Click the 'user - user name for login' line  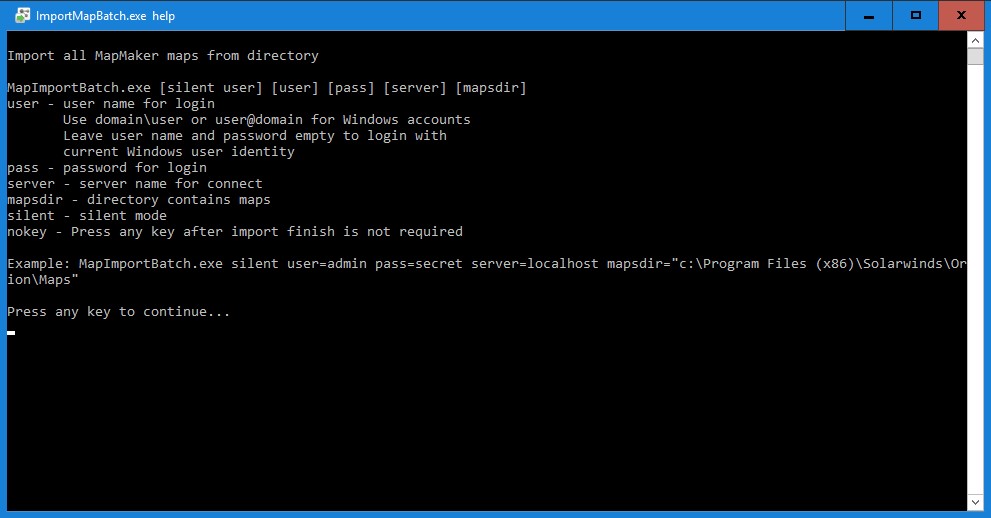click(x=110, y=104)
